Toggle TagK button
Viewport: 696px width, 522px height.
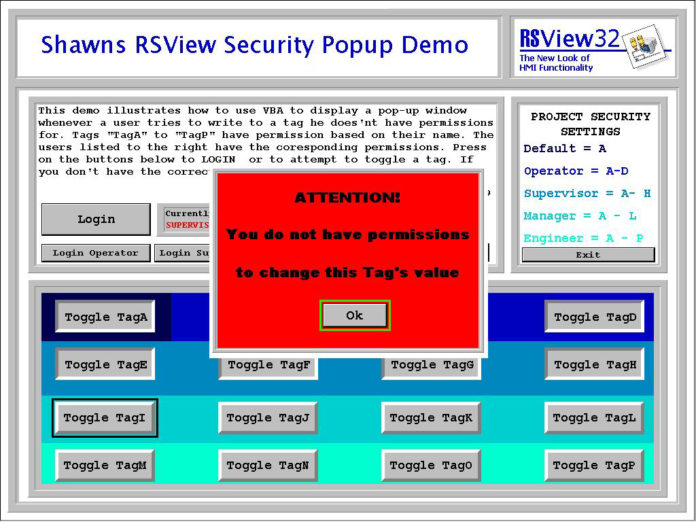(431, 418)
